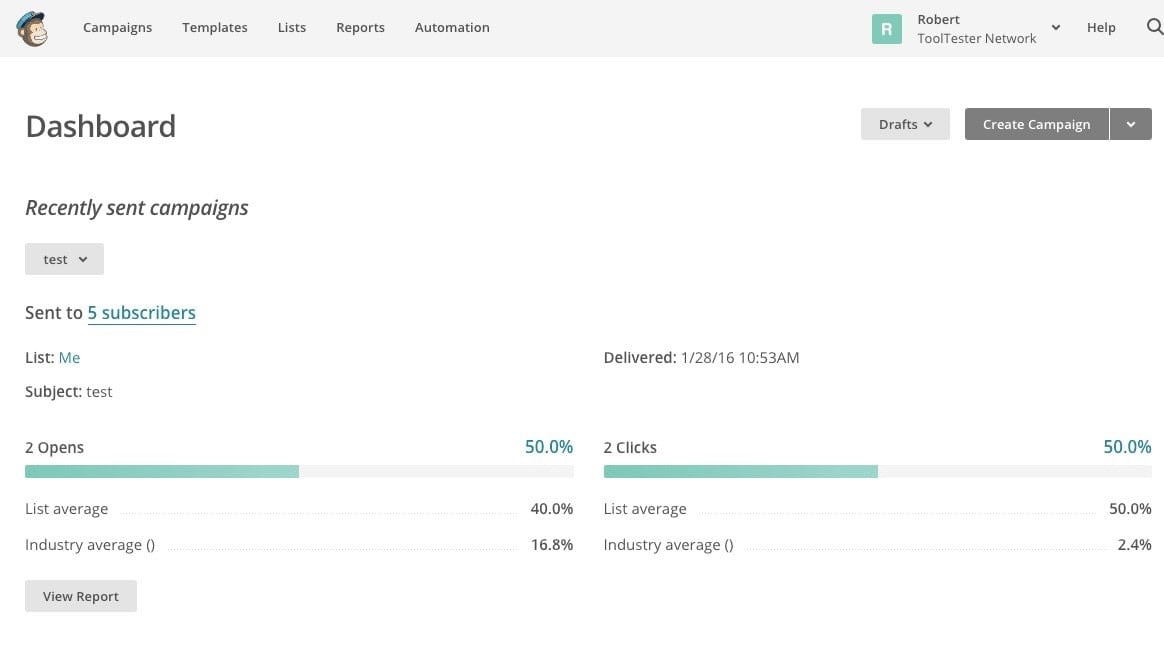Click the Subject: test text
Screen dimensions: 1164x655
[68, 391]
